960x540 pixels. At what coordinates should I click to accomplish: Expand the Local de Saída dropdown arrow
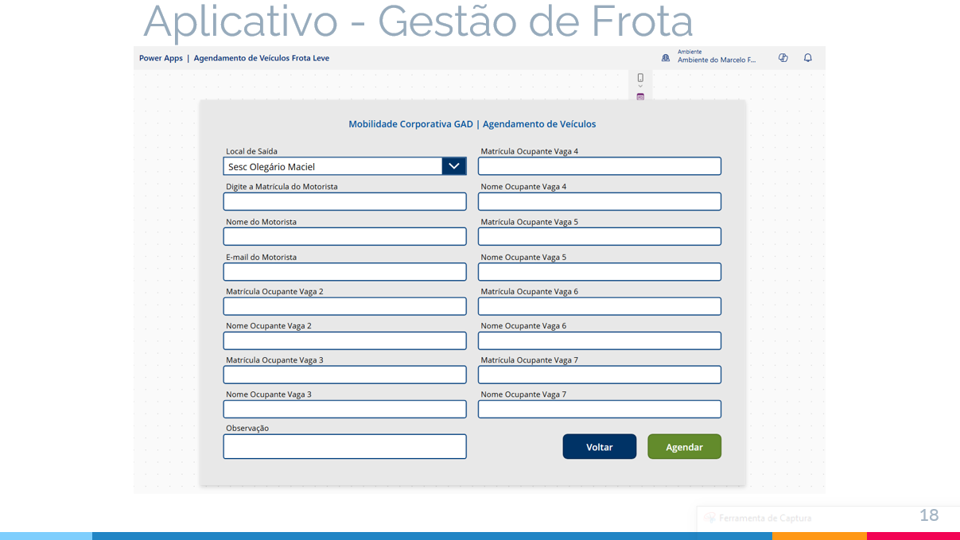454,166
